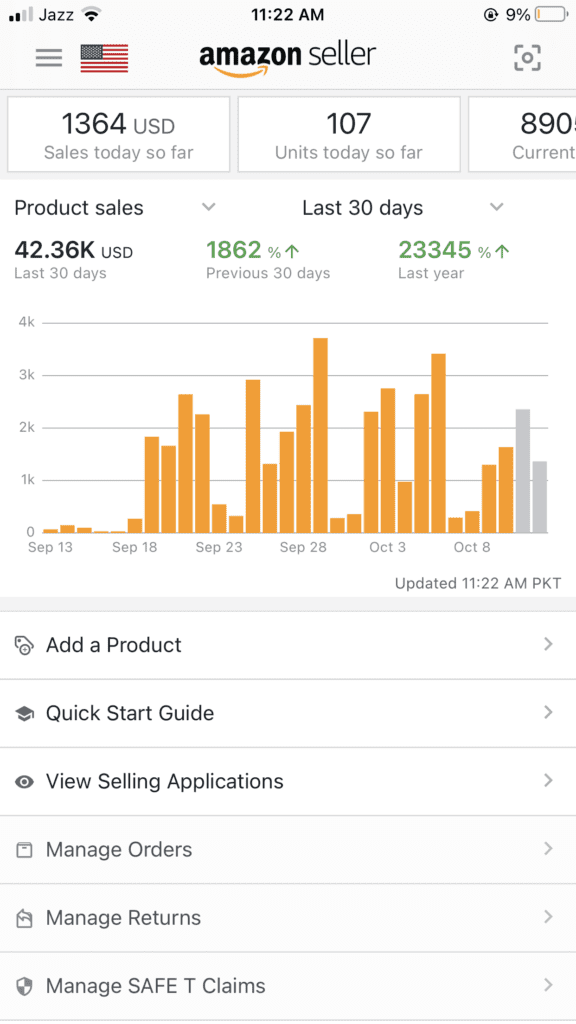Select the taller gray bar in chart
The width and height of the screenshot is (576, 1024).
(522, 471)
